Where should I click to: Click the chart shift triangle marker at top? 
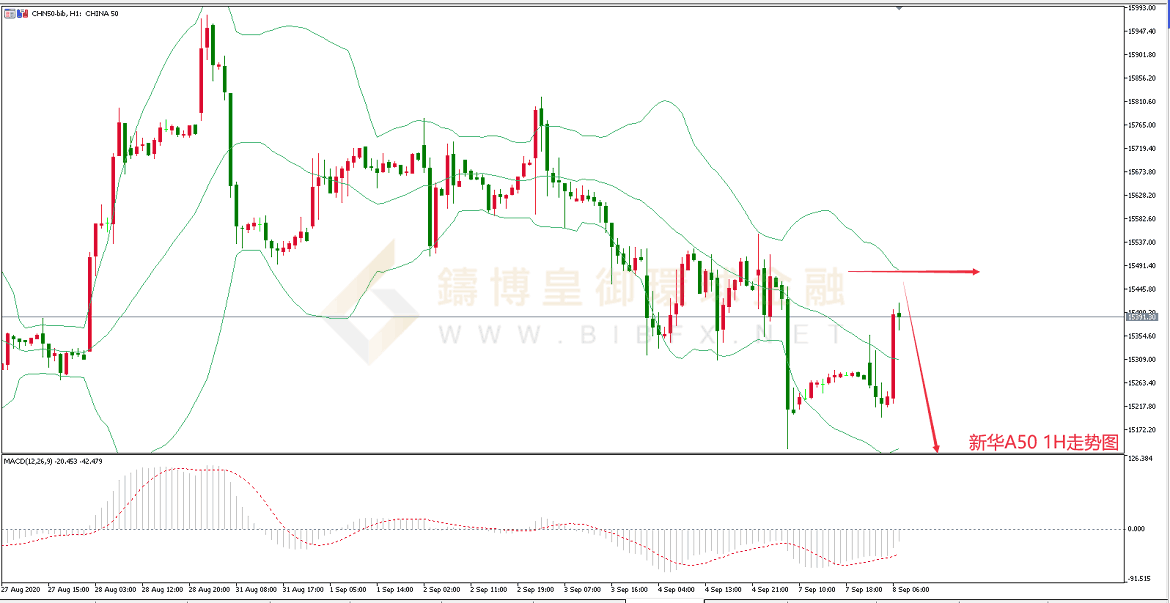pos(899,8)
